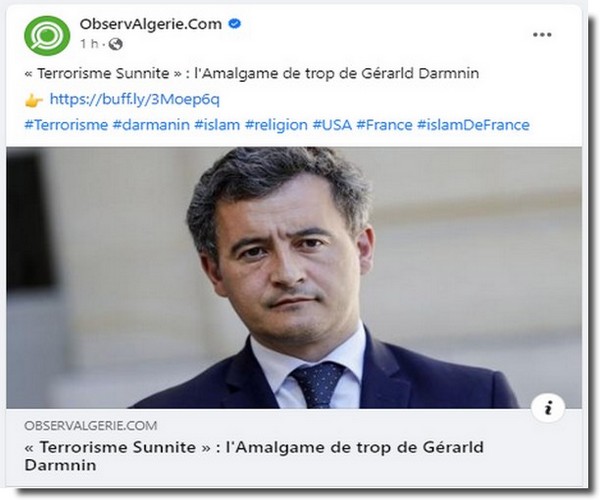Click the link info "i" icon
600x500 pixels.
coord(548,408)
